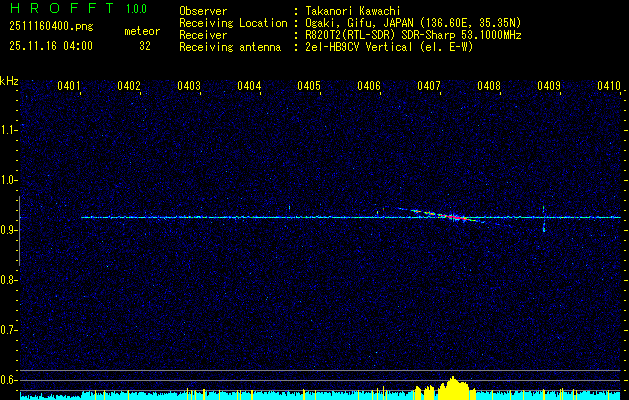Click the HROFFT program title
Viewport: 629px width, 400px height.
click(x=62, y=8)
